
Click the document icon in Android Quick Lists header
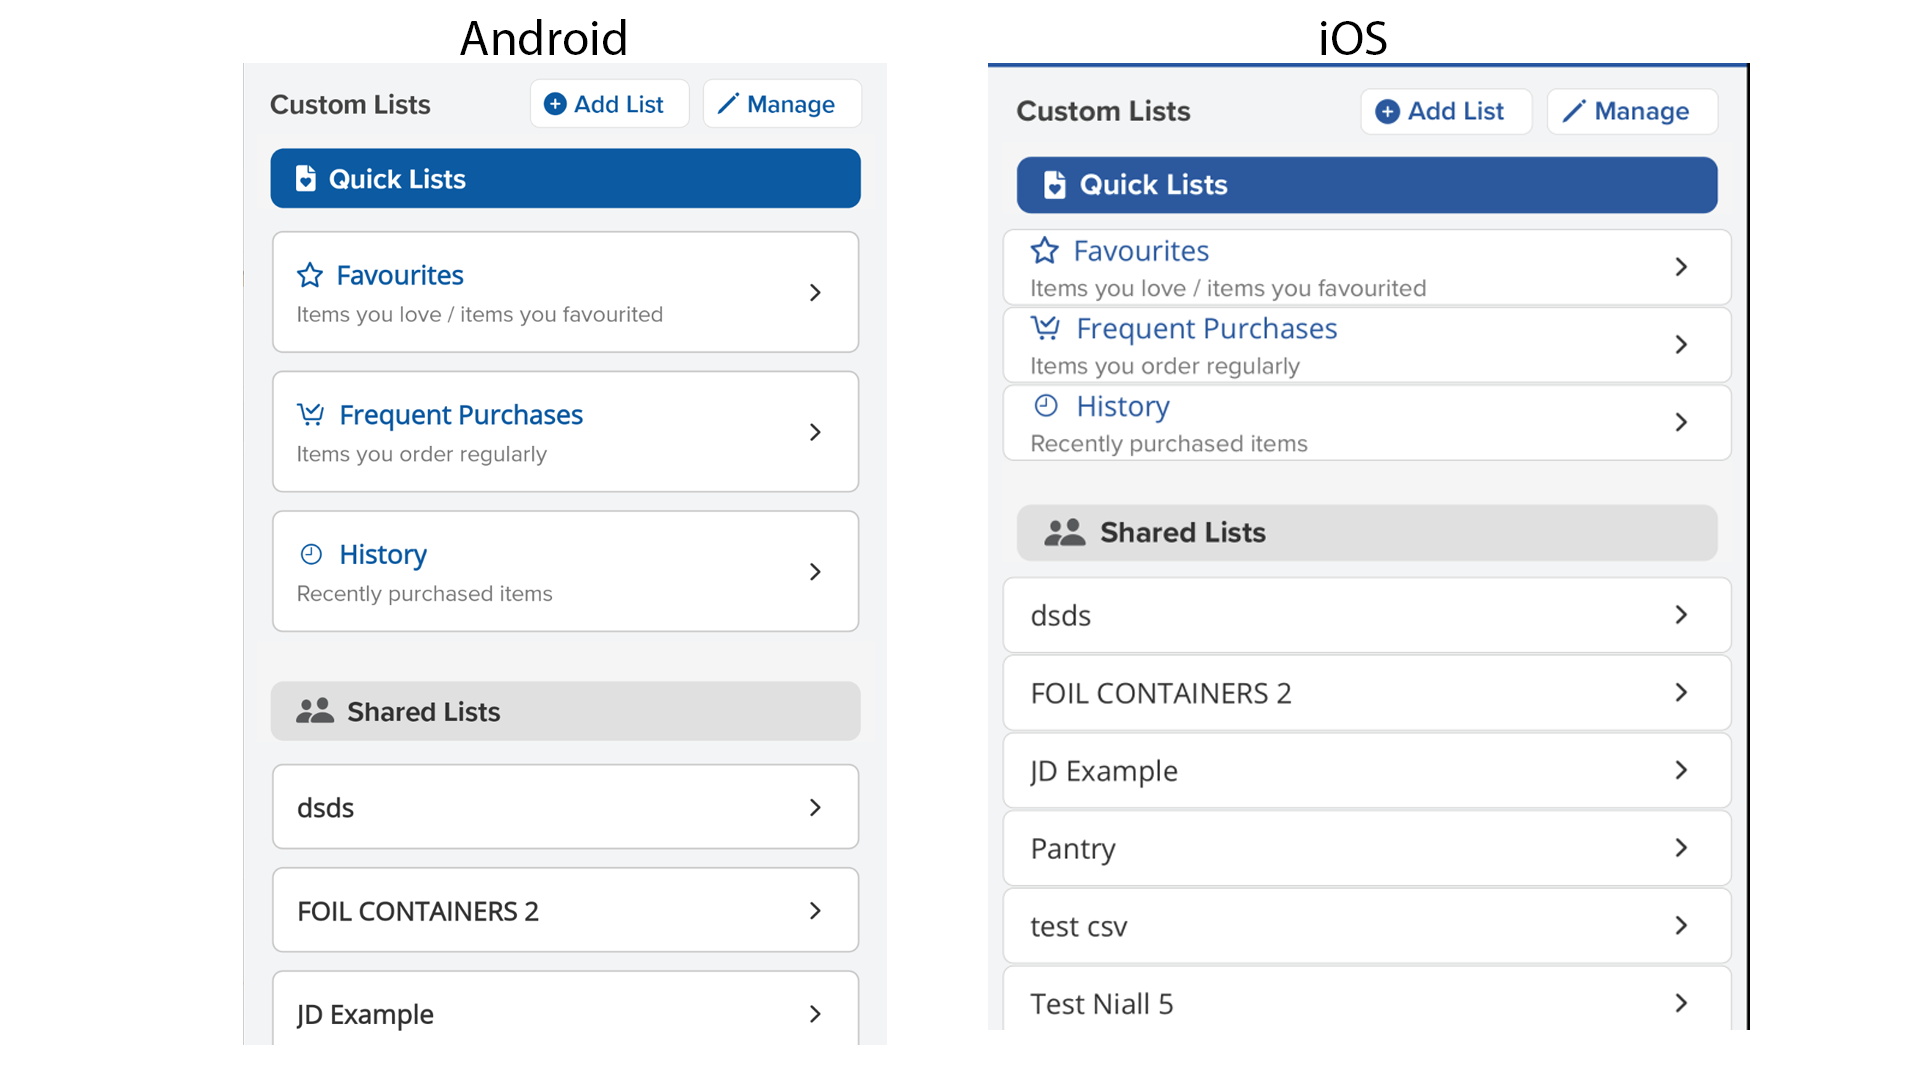click(x=306, y=179)
